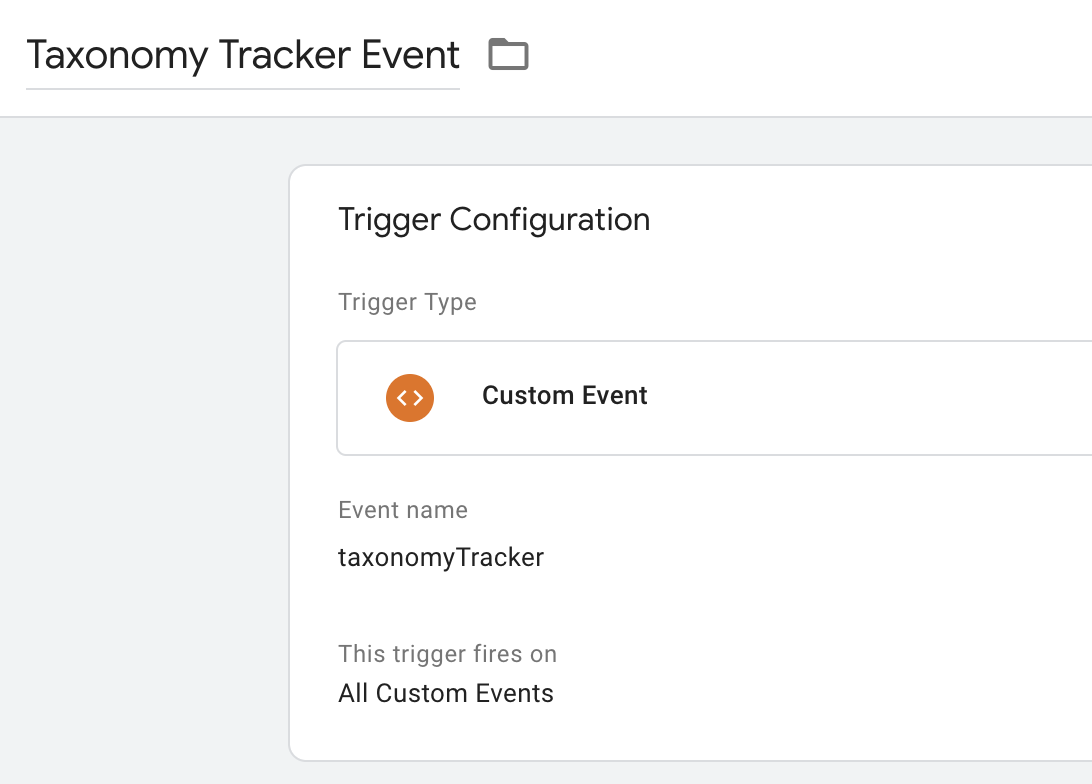Click the word Event in the trigger title
The height and width of the screenshot is (784, 1092).
[411, 55]
